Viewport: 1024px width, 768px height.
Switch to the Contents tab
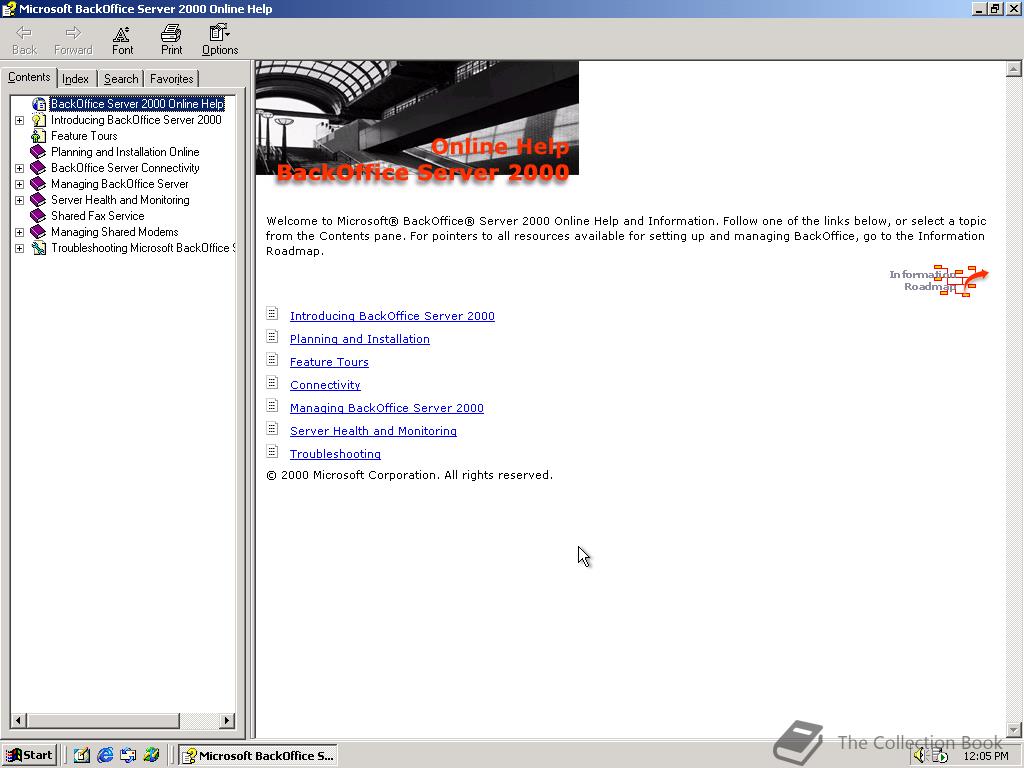click(x=29, y=77)
